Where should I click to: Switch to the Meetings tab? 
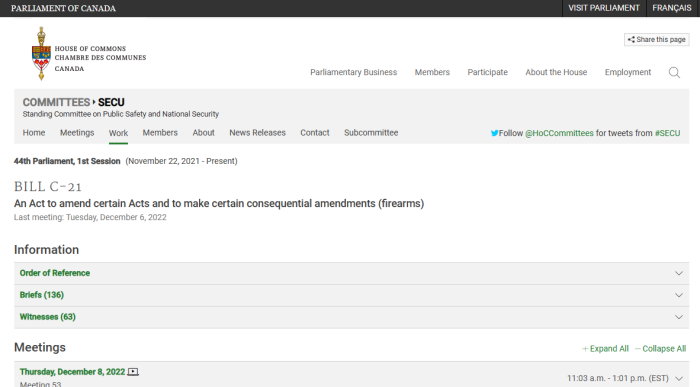[77, 133]
